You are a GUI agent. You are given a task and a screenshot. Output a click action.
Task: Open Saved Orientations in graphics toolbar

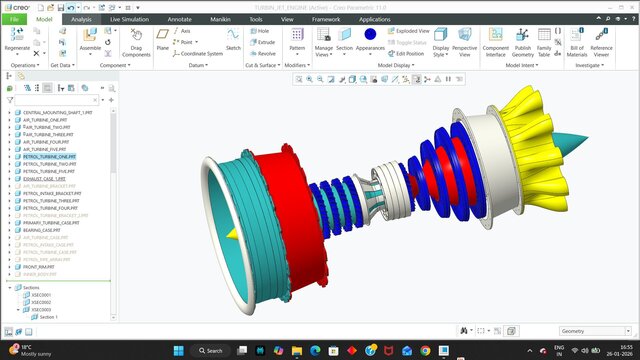point(363,79)
